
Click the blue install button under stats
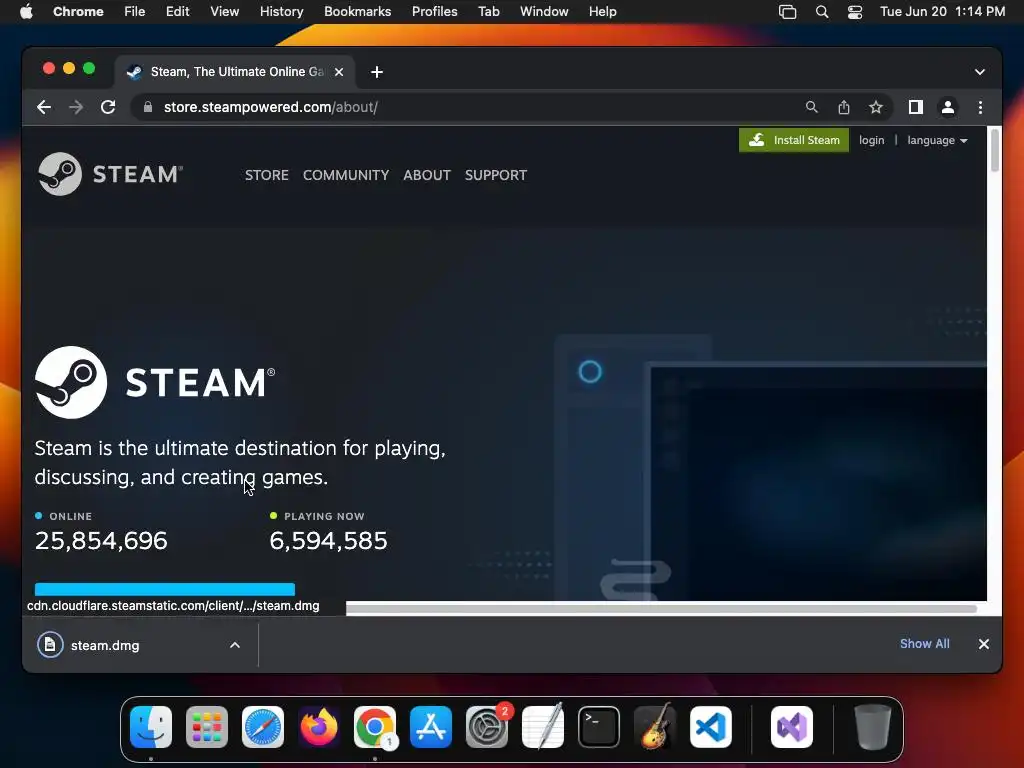(165, 590)
